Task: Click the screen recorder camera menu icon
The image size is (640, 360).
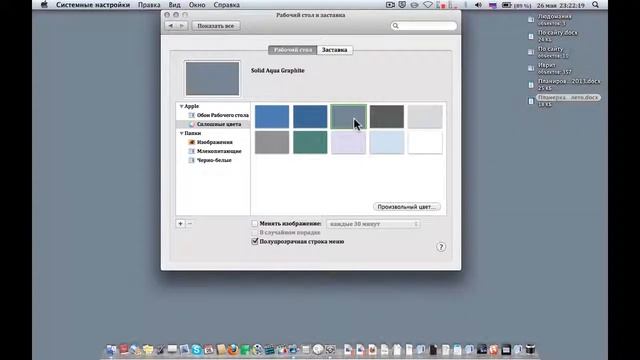Action: click(x=390, y=5)
